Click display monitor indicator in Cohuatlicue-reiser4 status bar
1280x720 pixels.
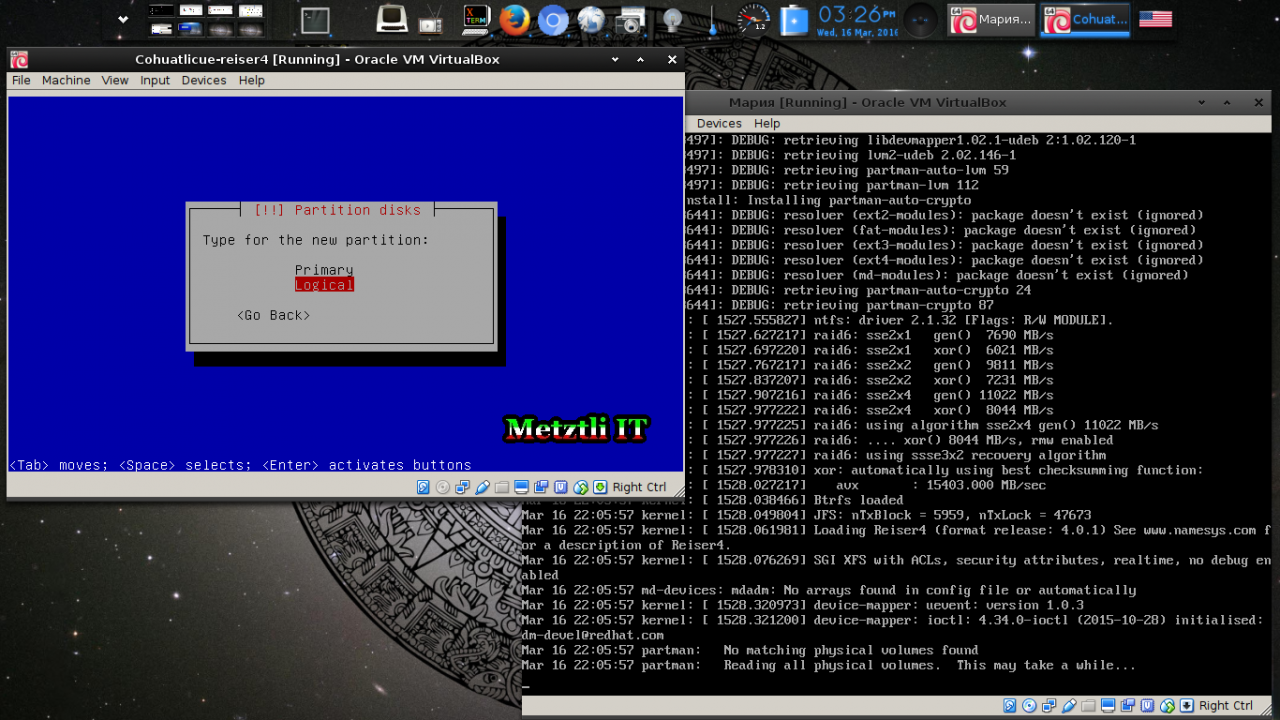pyautogui.click(x=522, y=487)
